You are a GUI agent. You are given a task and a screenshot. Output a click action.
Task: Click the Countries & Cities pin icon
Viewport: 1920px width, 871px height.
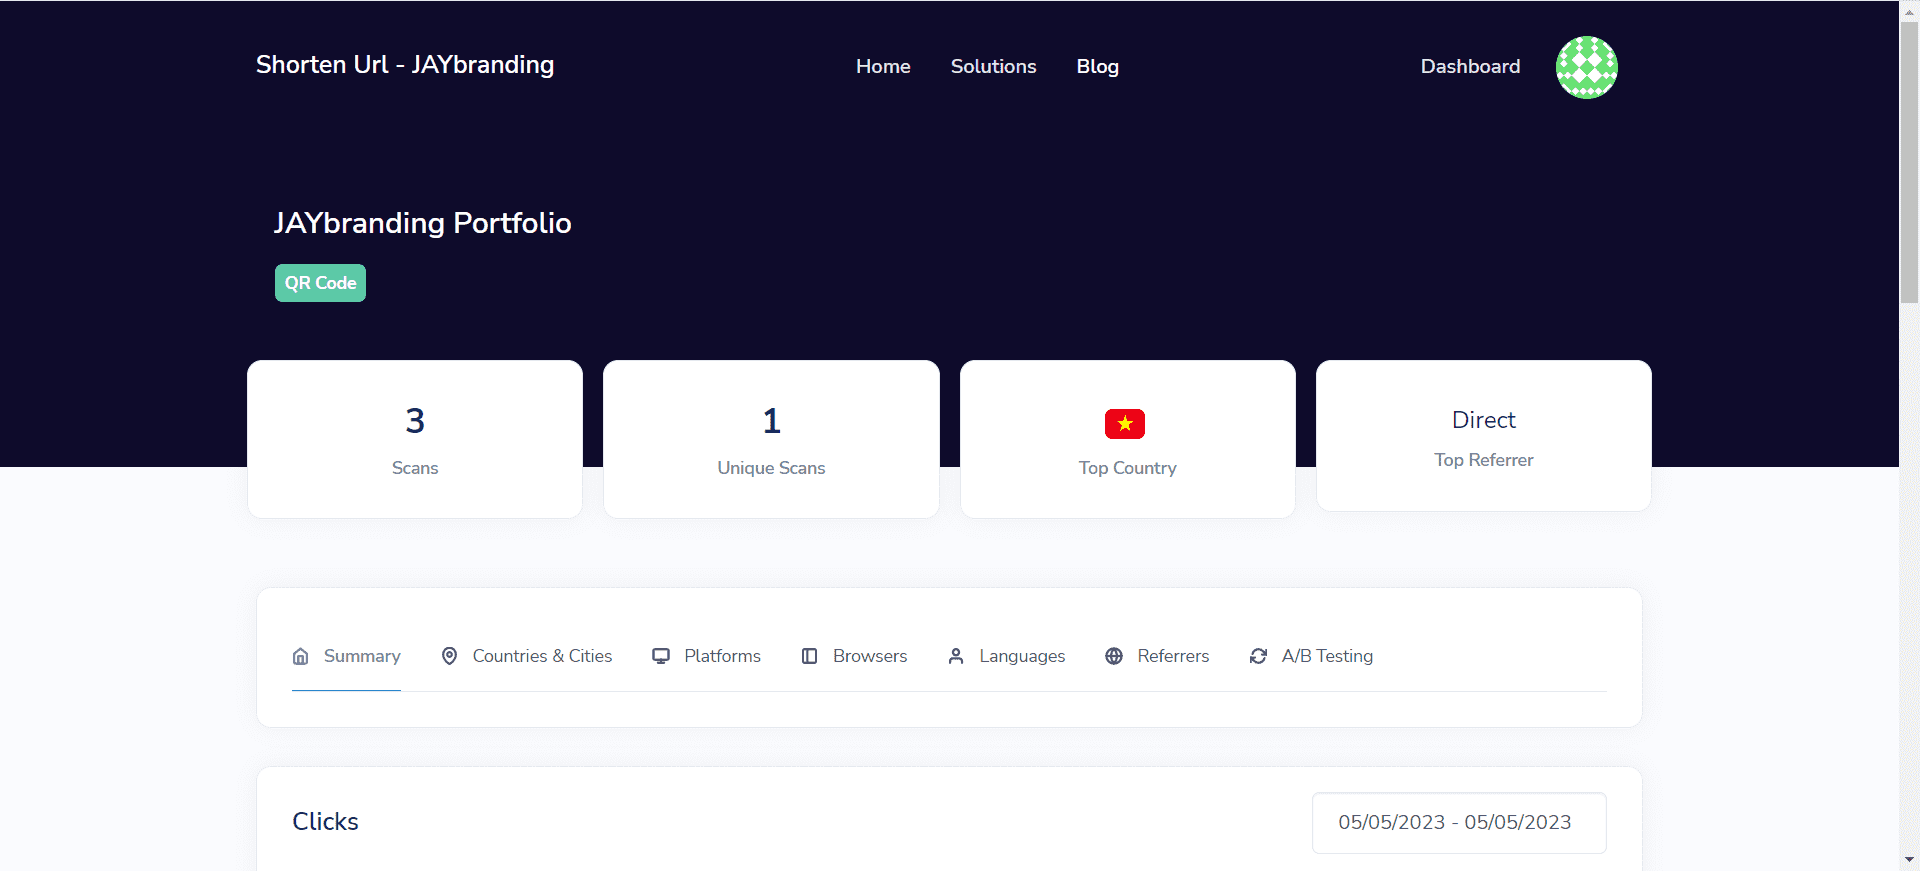click(x=450, y=656)
